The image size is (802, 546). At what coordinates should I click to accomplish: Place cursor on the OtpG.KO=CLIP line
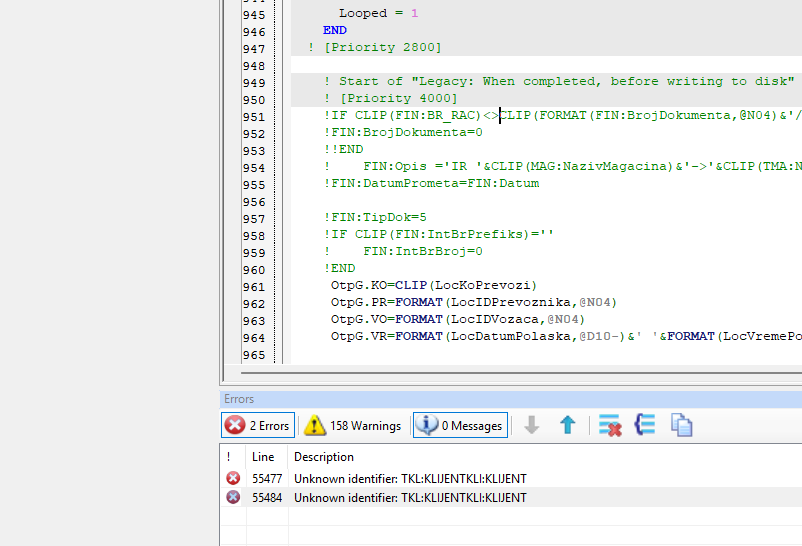(x=434, y=285)
